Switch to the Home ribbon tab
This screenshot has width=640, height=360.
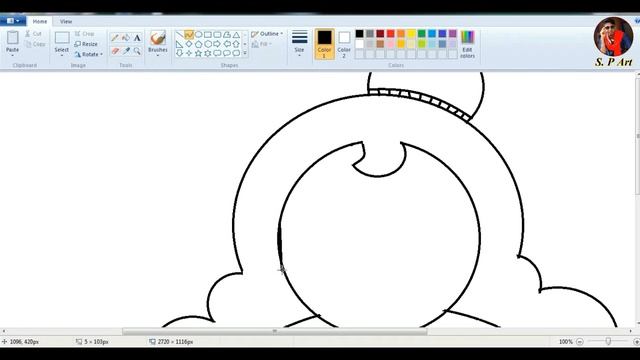point(40,21)
